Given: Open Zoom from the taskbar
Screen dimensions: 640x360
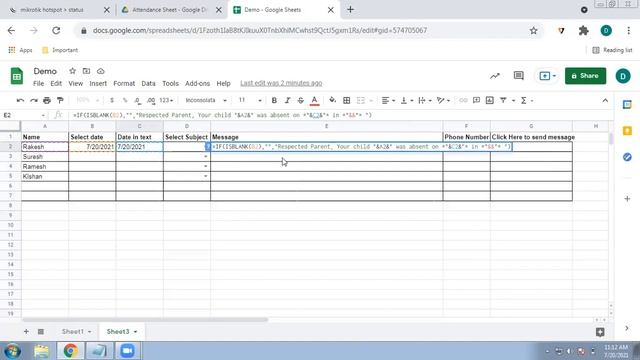Looking at the screenshot, I should pos(127,351).
